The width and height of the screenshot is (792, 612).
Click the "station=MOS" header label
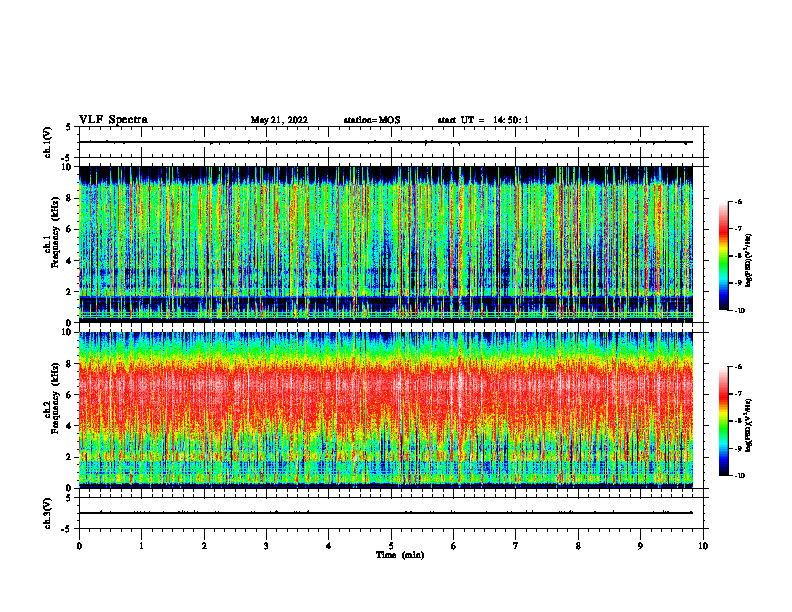pos(372,120)
